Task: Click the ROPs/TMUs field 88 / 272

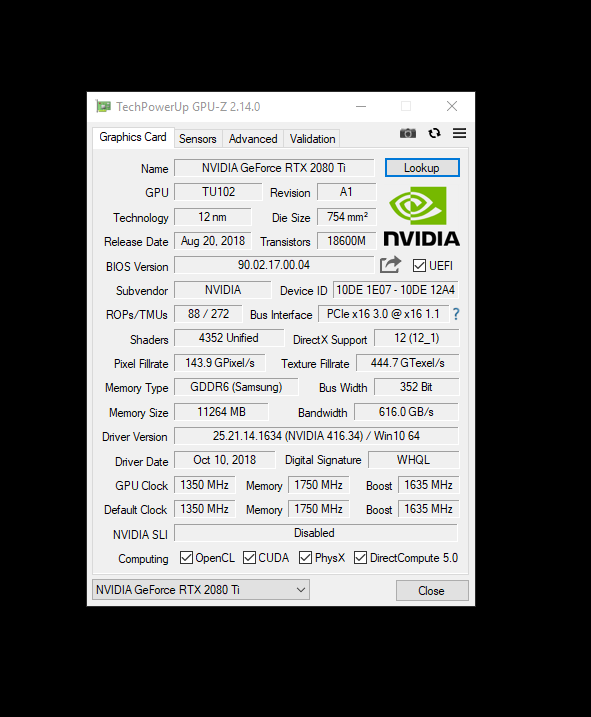Action: pyautogui.click(x=208, y=314)
